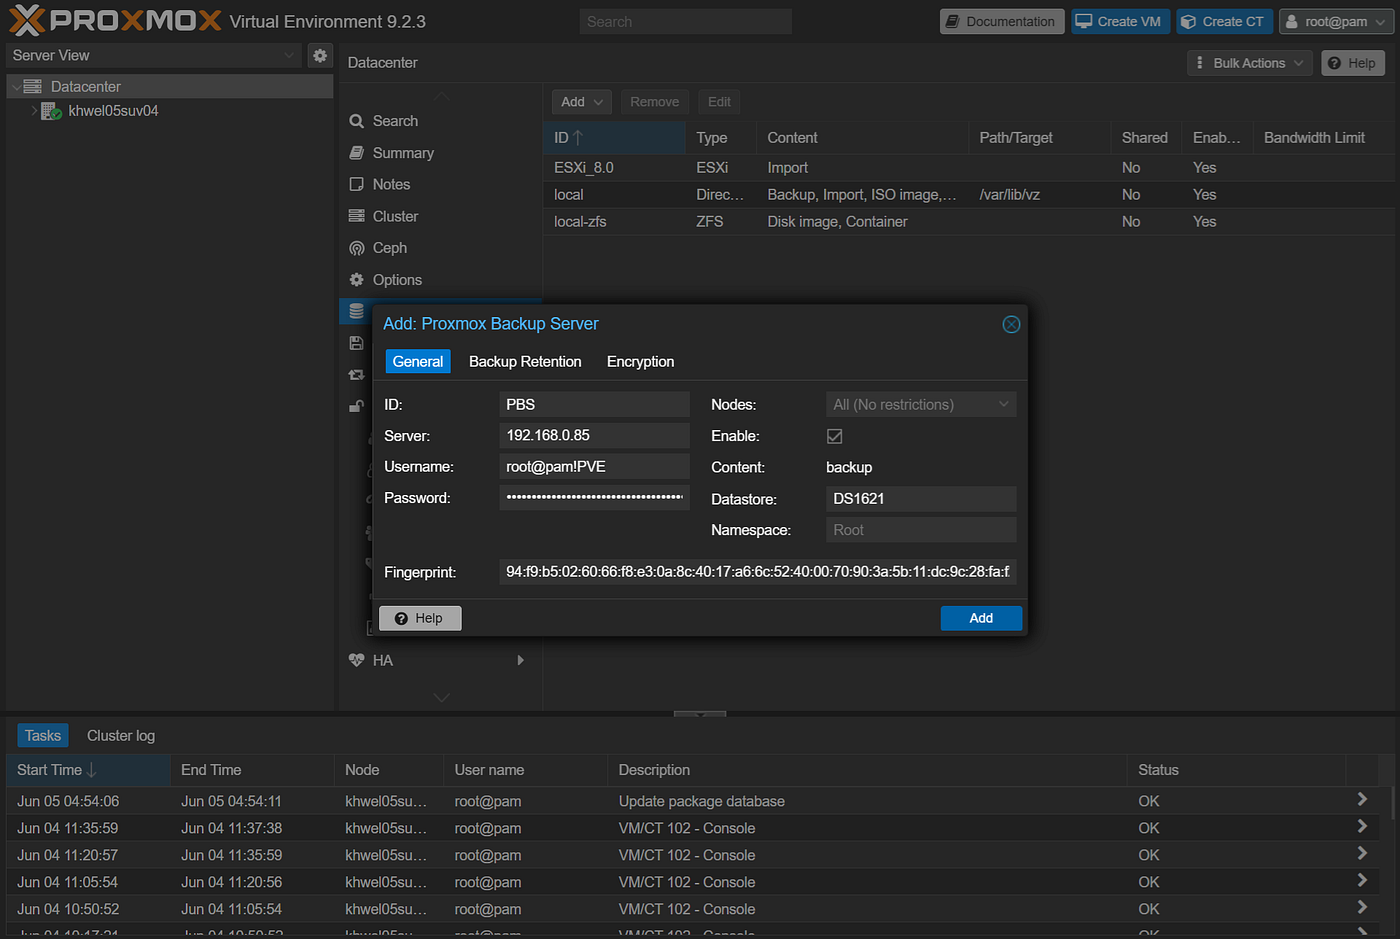1400x939 pixels.
Task: Open the Server View settings gear
Action: tap(320, 56)
